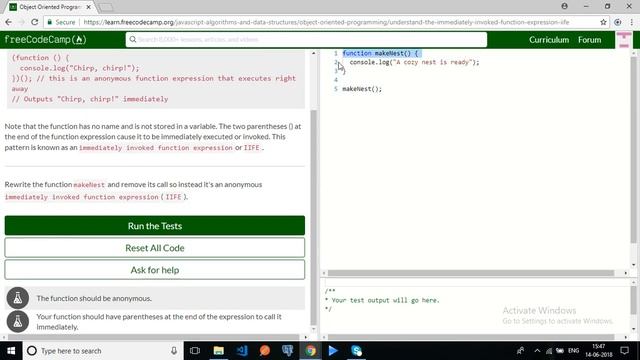Open the orange Firefox taskbar icon
The width and height of the screenshot is (640, 360).
[x=264, y=351]
